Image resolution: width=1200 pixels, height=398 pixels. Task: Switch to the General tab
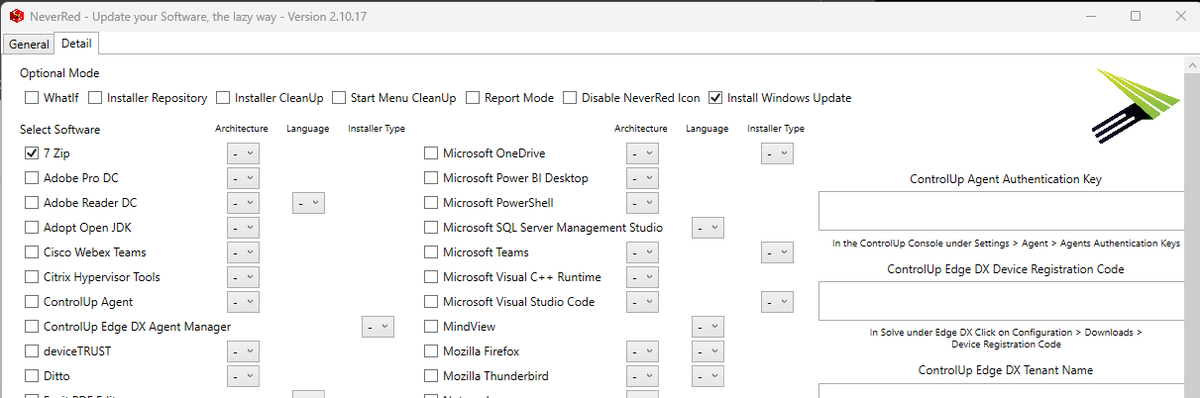pos(29,44)
